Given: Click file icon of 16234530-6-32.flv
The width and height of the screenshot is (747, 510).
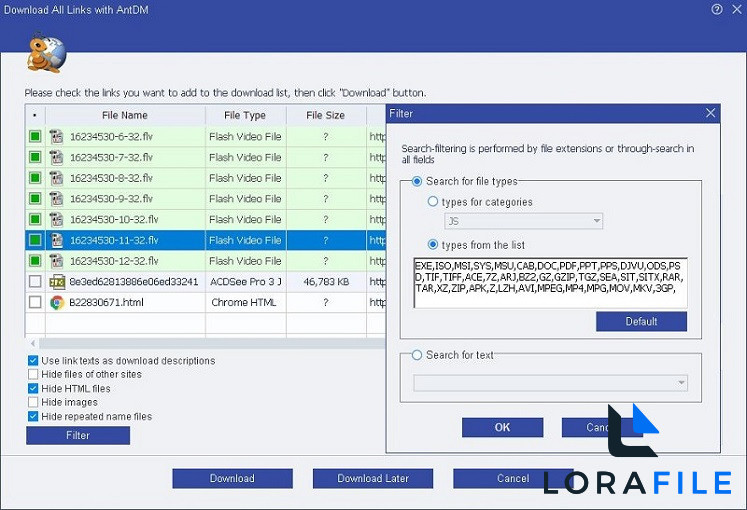Looking at the screenshot, I should click(57, 137).
